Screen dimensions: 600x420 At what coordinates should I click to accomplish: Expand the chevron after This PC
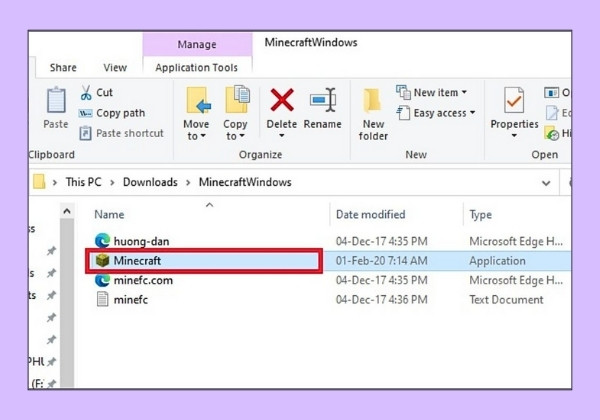pos(112,182)
